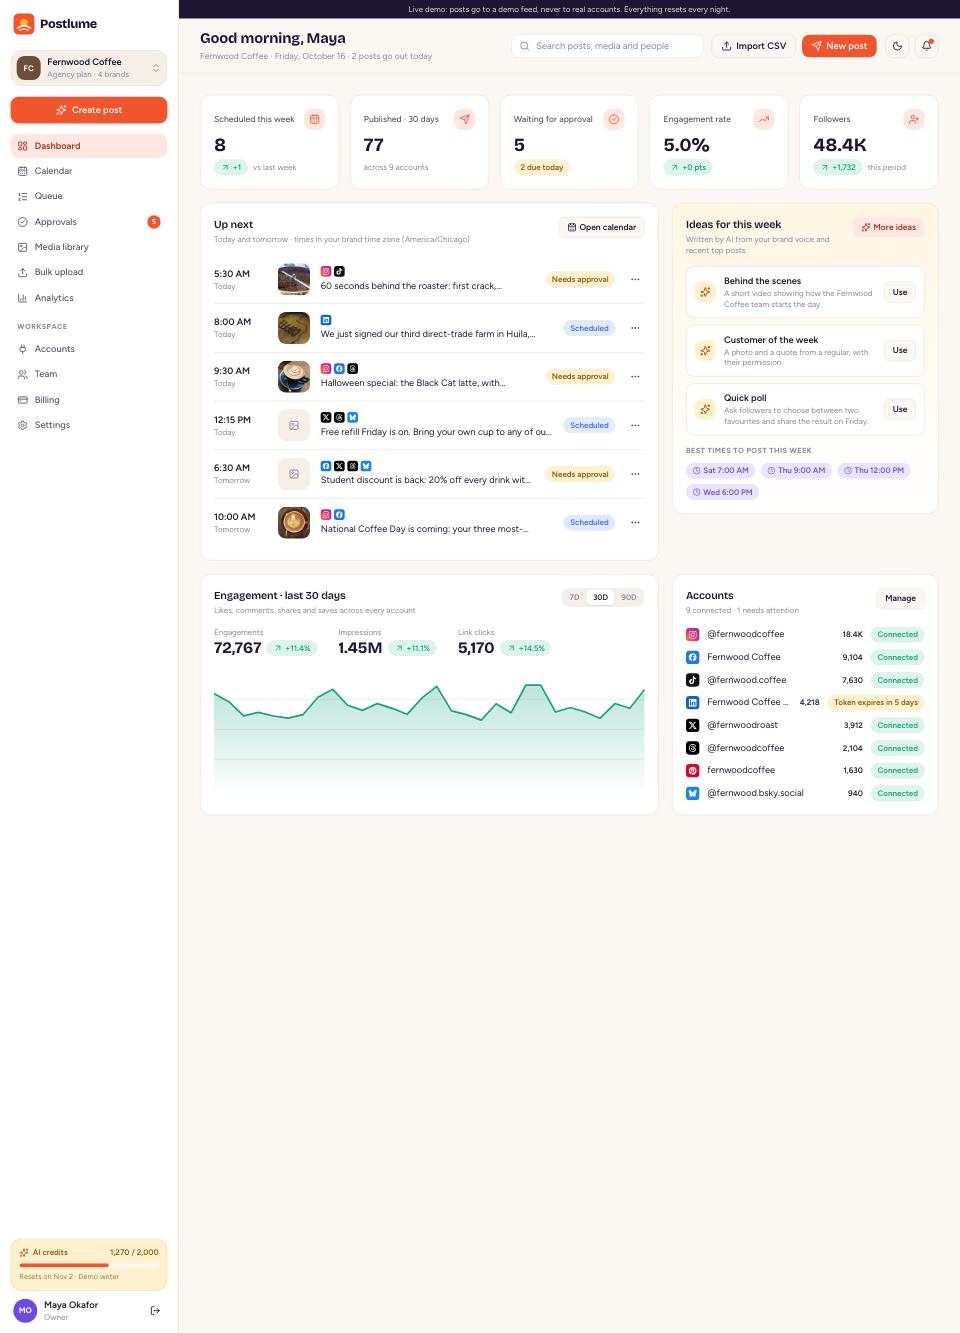Click the Postlume logo icon
Image resolution: width=960 pixels, height=1333 pixels.
24,24
